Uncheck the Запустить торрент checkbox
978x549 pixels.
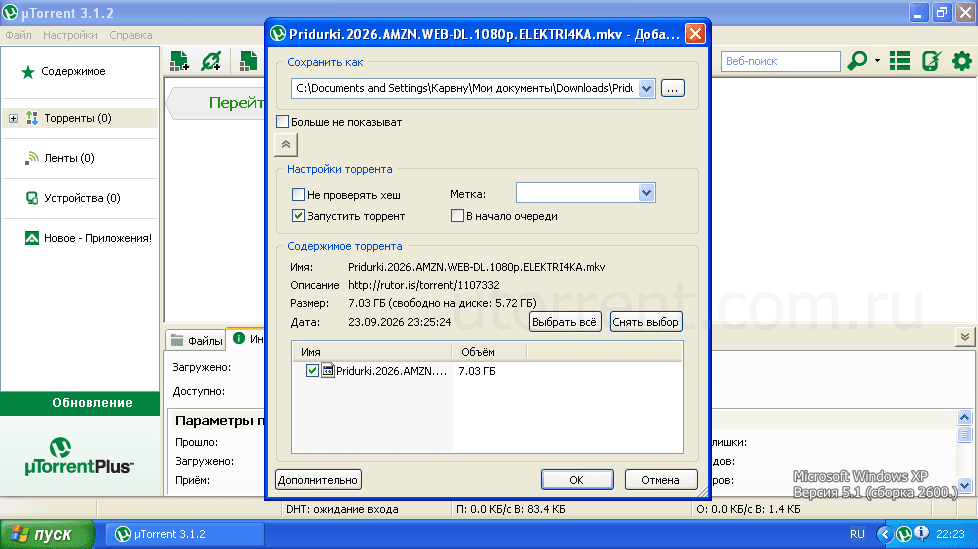298,216
